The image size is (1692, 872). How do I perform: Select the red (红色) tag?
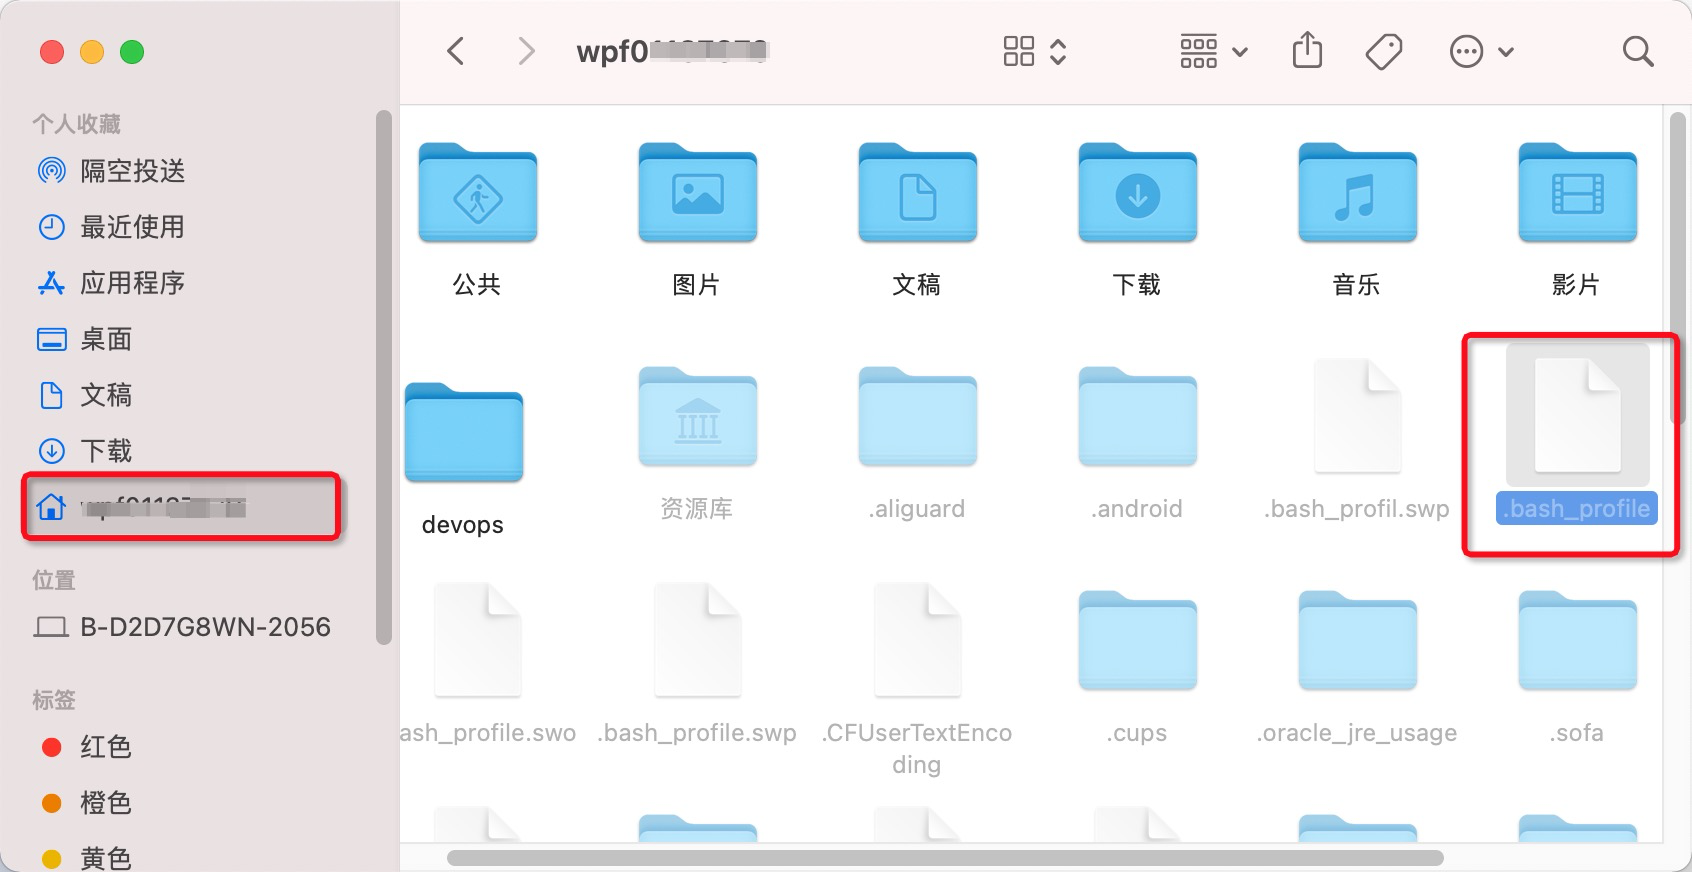pos(86,747)
